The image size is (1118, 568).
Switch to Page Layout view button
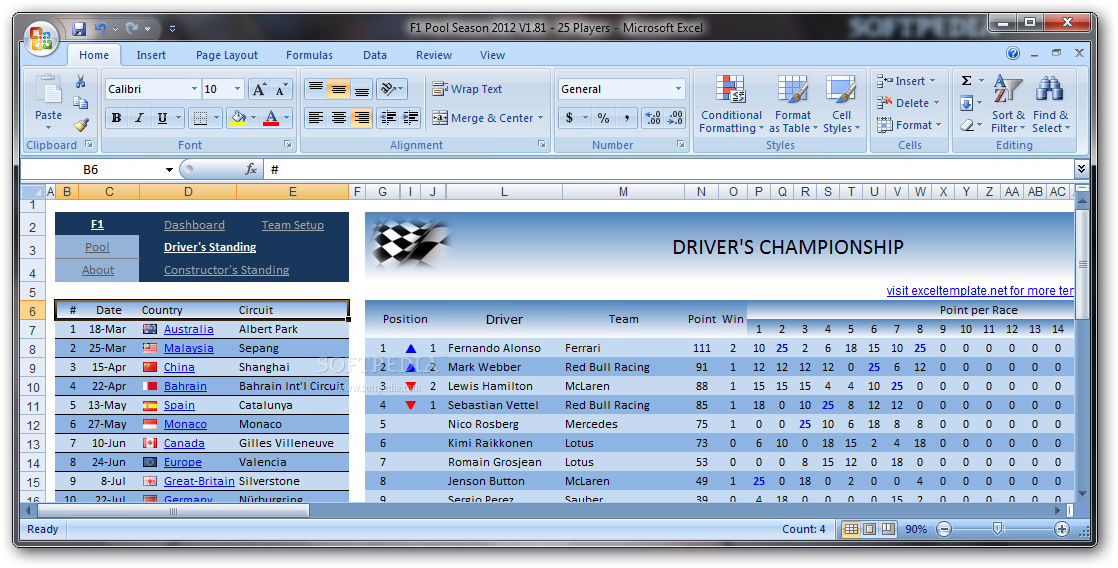[x=869, y=528]
